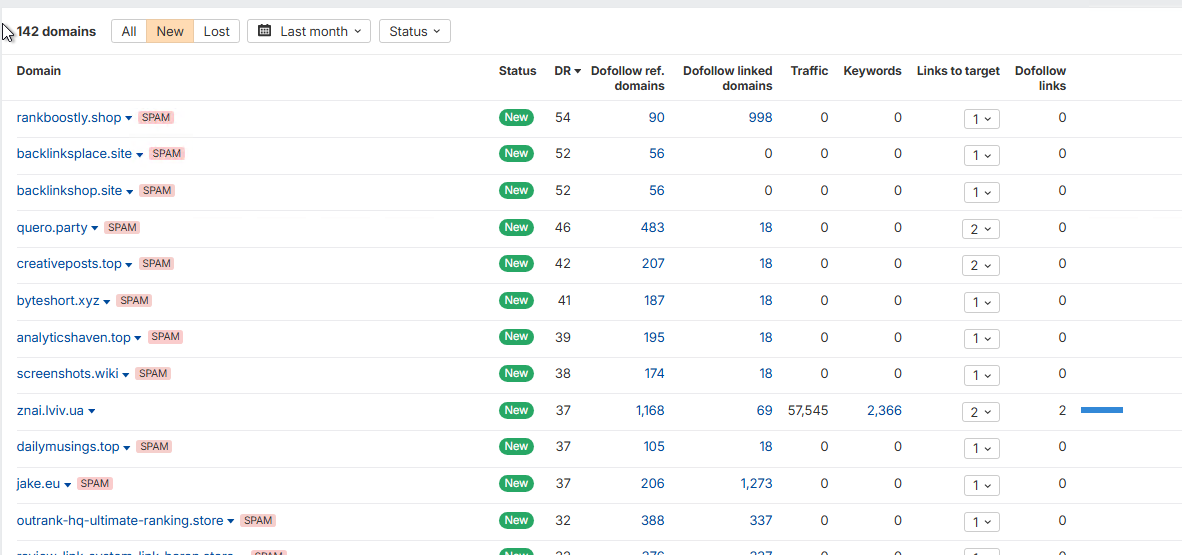Viewport: 1182px width, 556px height.
Task: Expand the arrow next to backlinksplace.site
Action: coord(139,154)
